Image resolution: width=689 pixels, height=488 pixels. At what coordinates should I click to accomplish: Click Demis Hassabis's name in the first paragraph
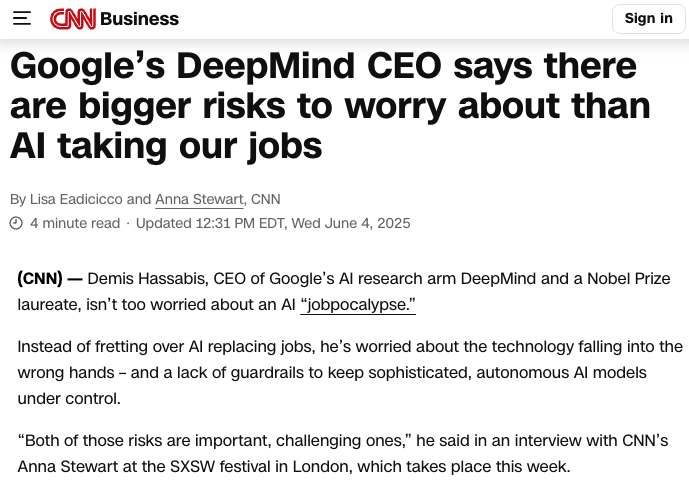coord(148,278)
